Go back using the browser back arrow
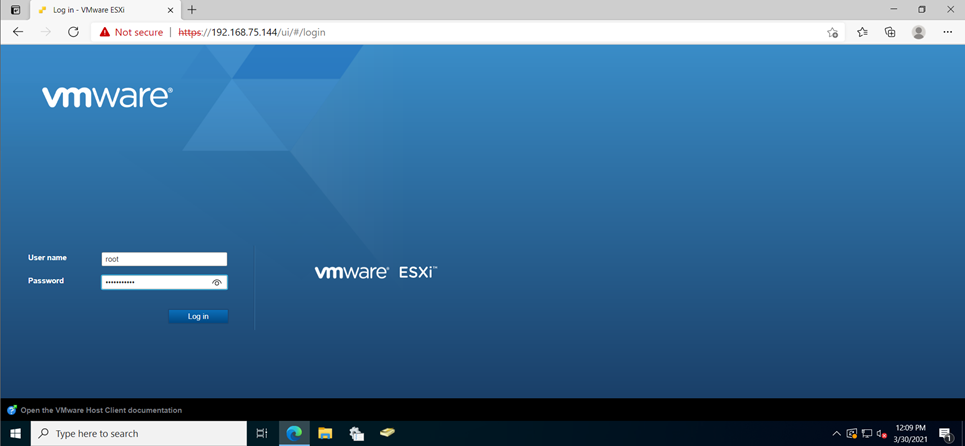The height and width of the screenshot is (446, 965). pos(18,32)
